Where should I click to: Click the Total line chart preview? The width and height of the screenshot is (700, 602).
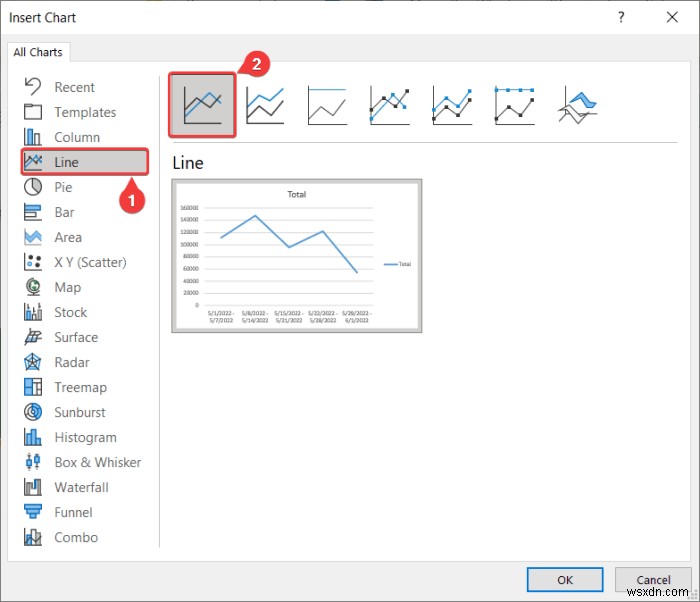point(297,256)
